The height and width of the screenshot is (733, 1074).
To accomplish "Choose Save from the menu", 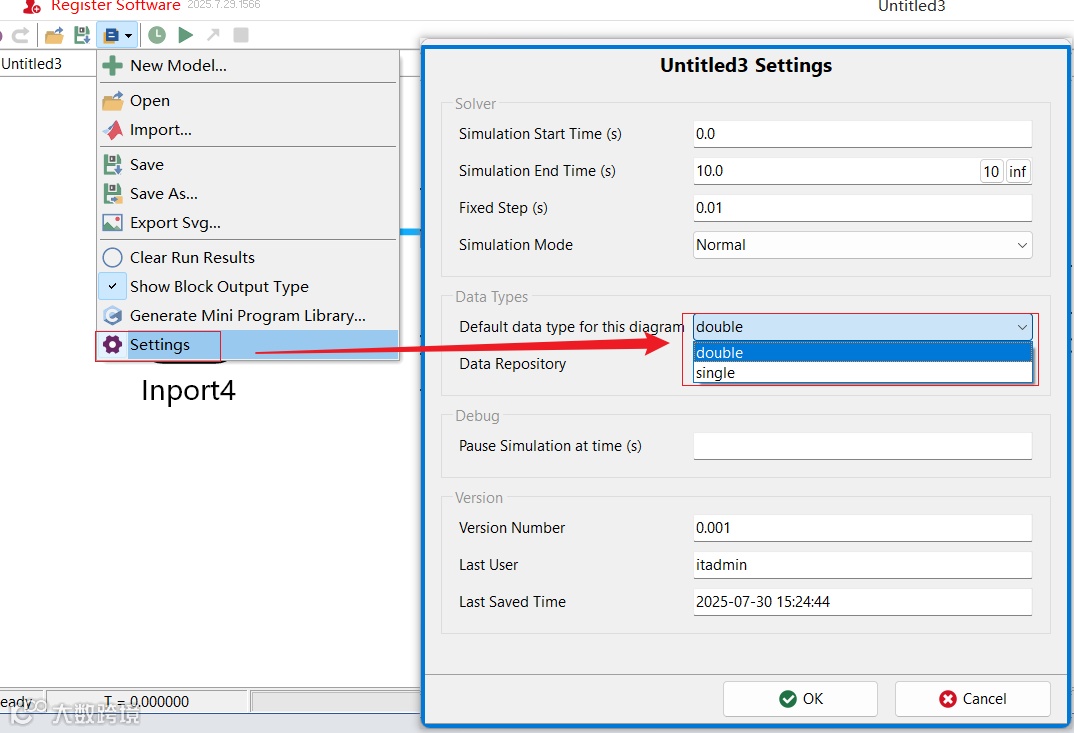I will click(248, 164).
